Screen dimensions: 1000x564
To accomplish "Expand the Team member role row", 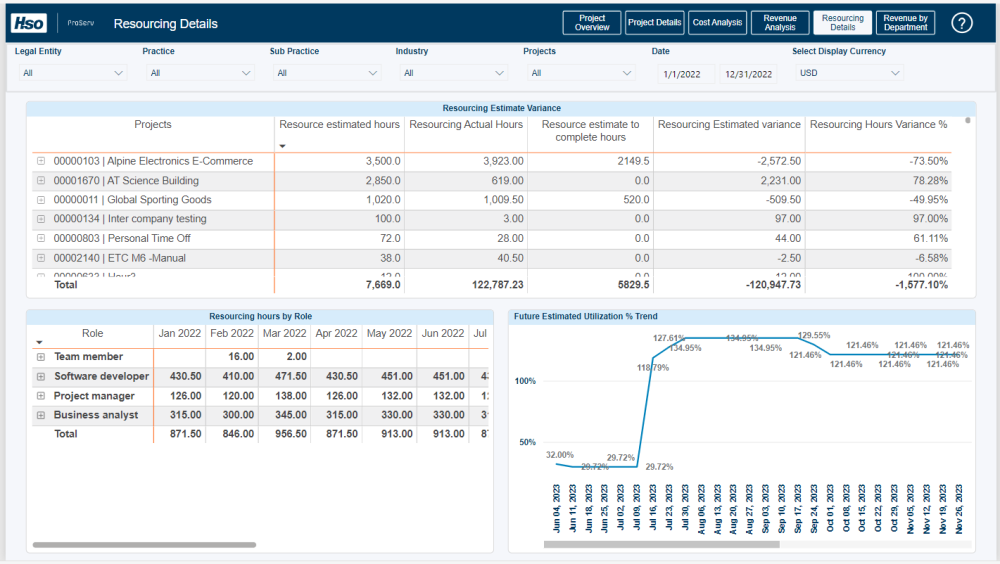I will tap(41, 357).
